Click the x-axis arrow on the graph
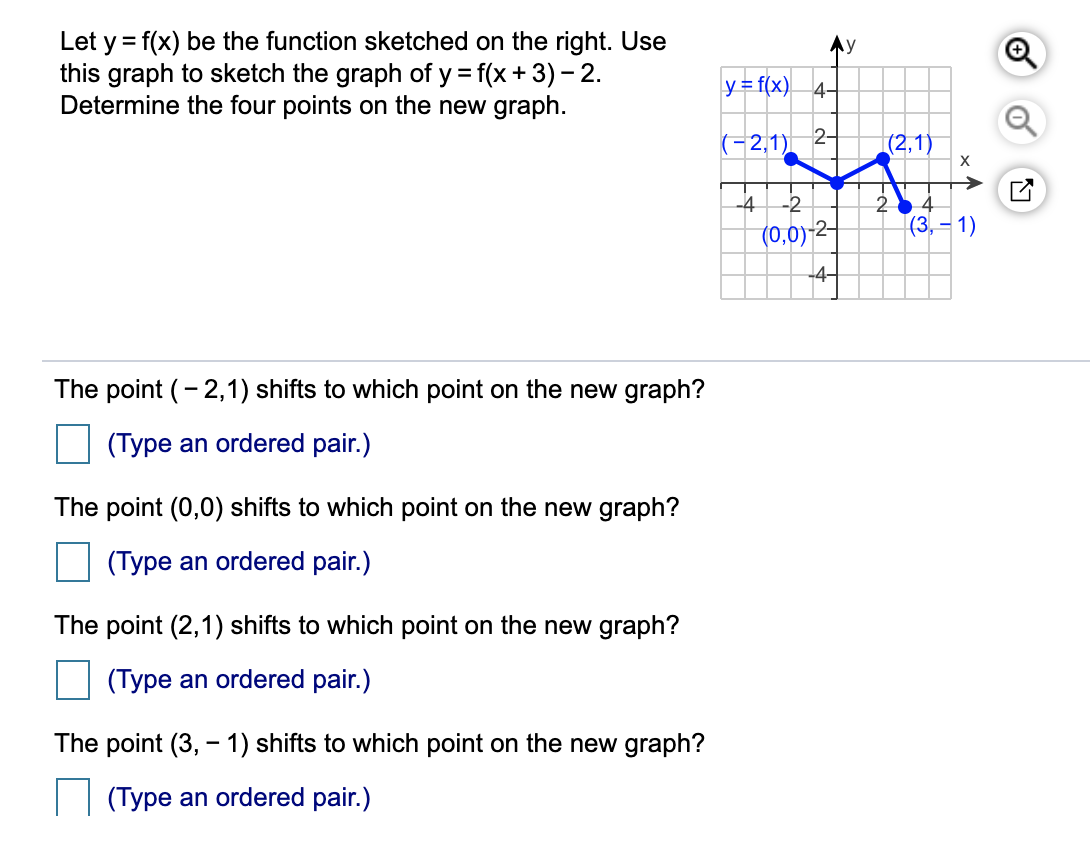This screenshot has height=848, width=1090. 975,183
